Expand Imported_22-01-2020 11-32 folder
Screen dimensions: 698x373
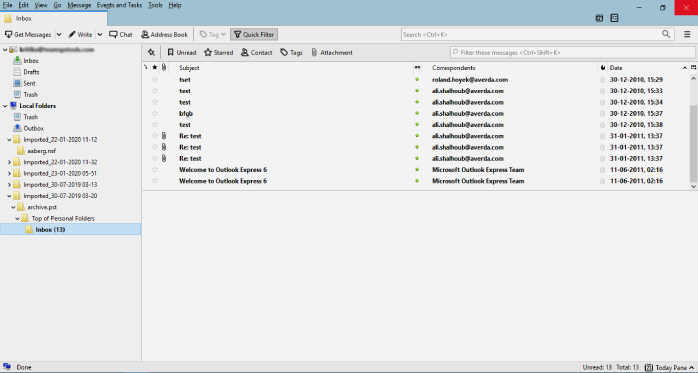(9, 162)
